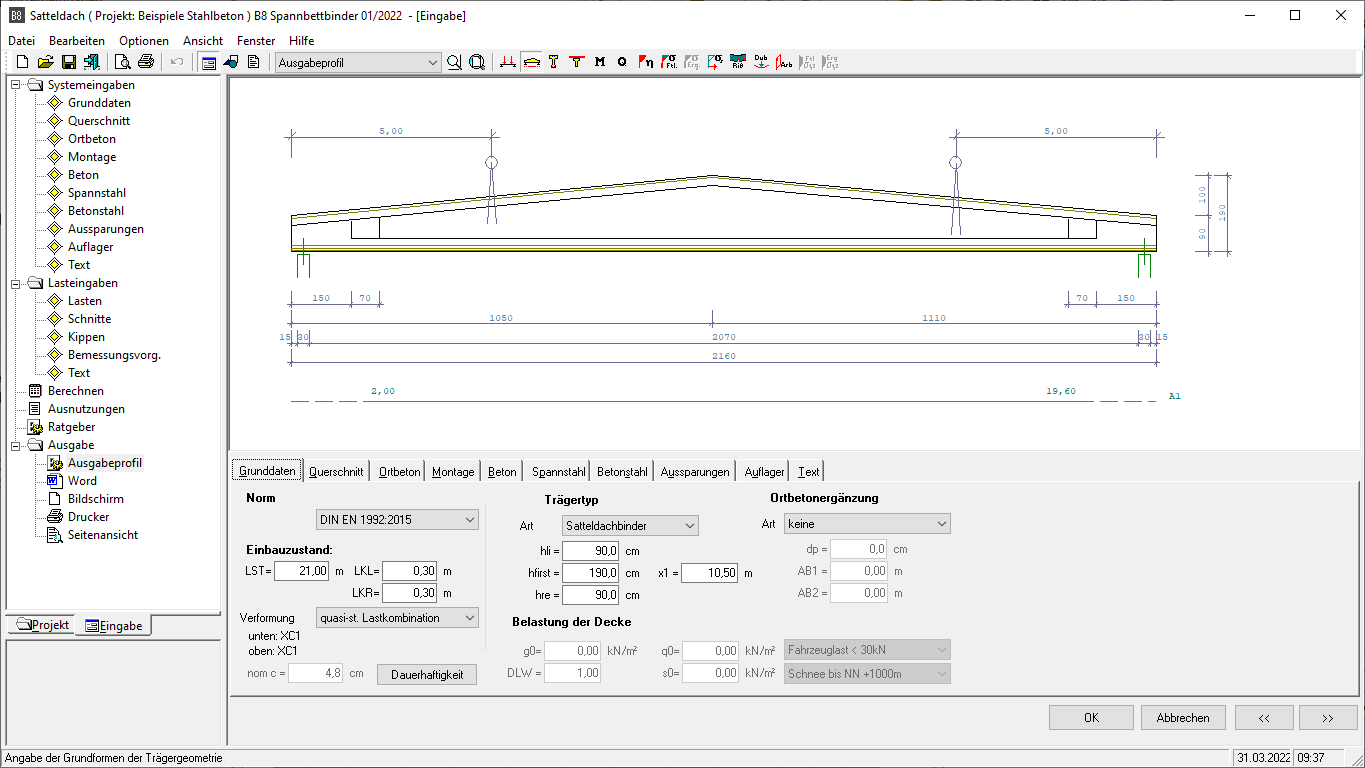Click the red support system view icon
Viewport: 1365px width, 768px height.
[508, 62]
